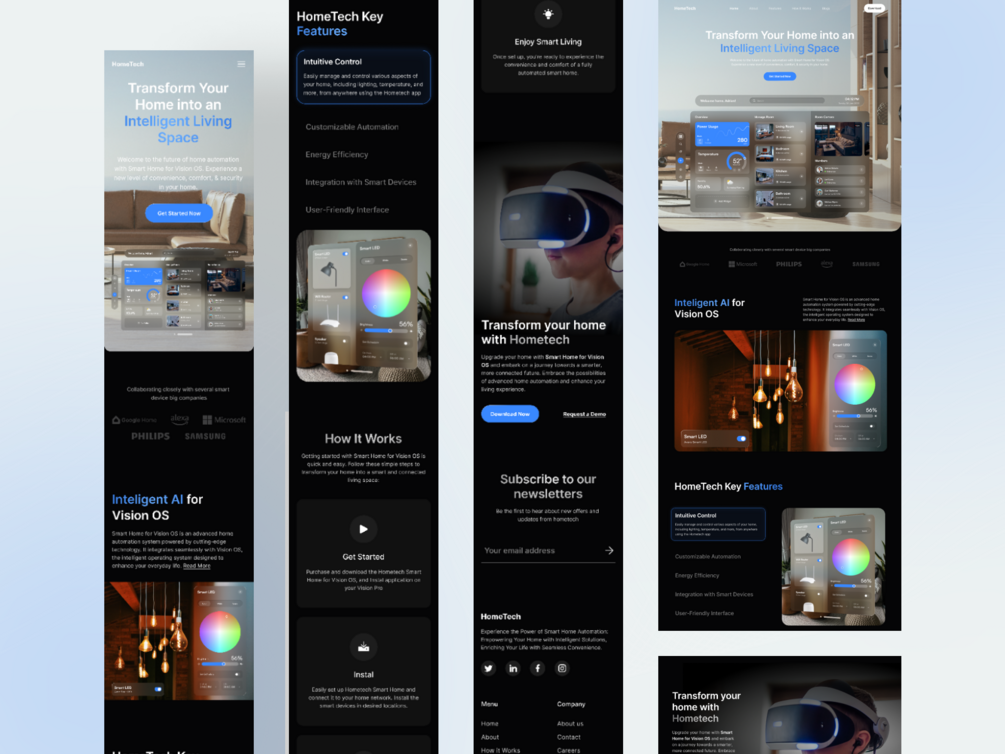This screenshot has height=754, width=1005.
Task: Click Microsoft logo in desktop mockup
Action: click(x=743, y=264)
